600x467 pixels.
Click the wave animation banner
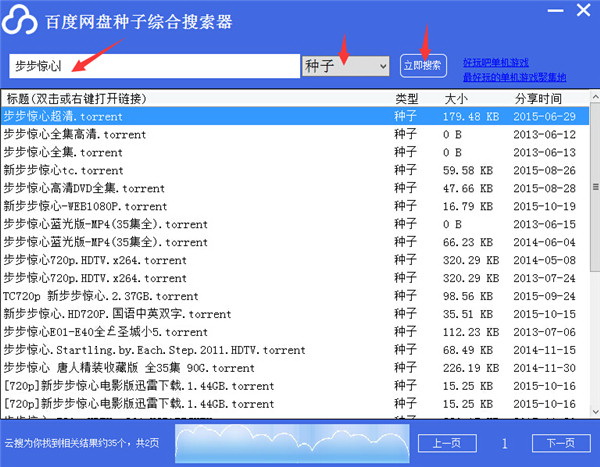tap(292, 443)
